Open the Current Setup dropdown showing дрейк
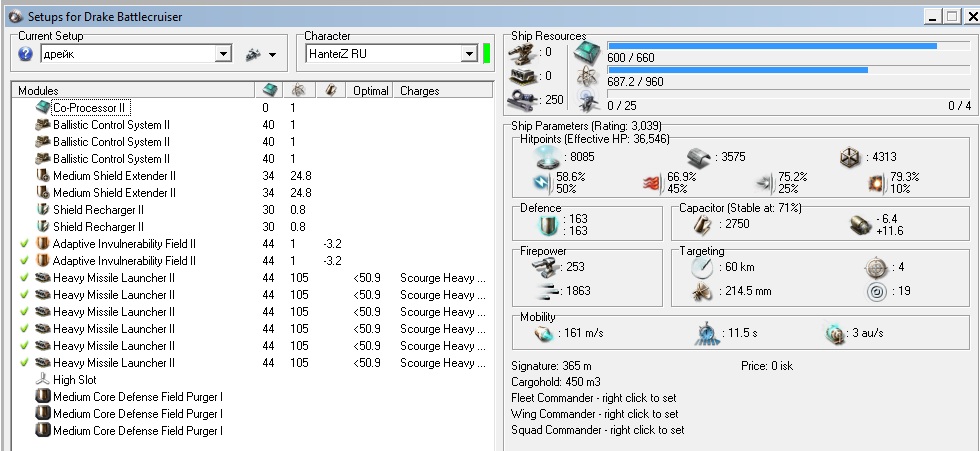980x451 pixels. click(x=136, y=54)
